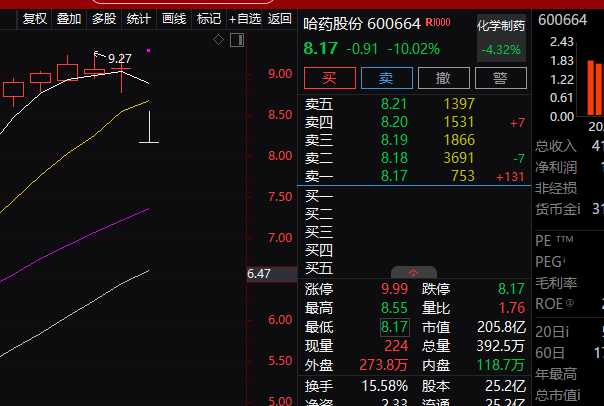Toggle the side panel layout icon
Viewport: 604px width, 406px height.
click(x=237, y=40)
